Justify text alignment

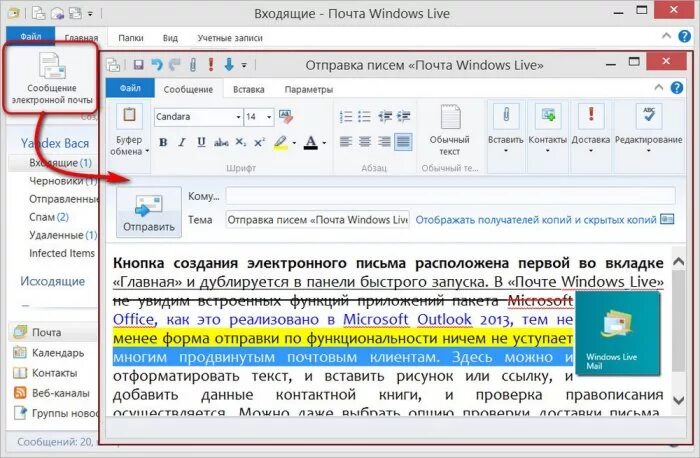(403, 142)
